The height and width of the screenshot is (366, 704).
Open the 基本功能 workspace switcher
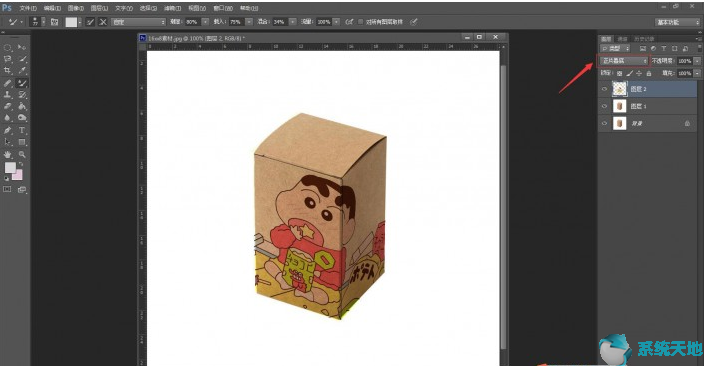click(677, 22)
